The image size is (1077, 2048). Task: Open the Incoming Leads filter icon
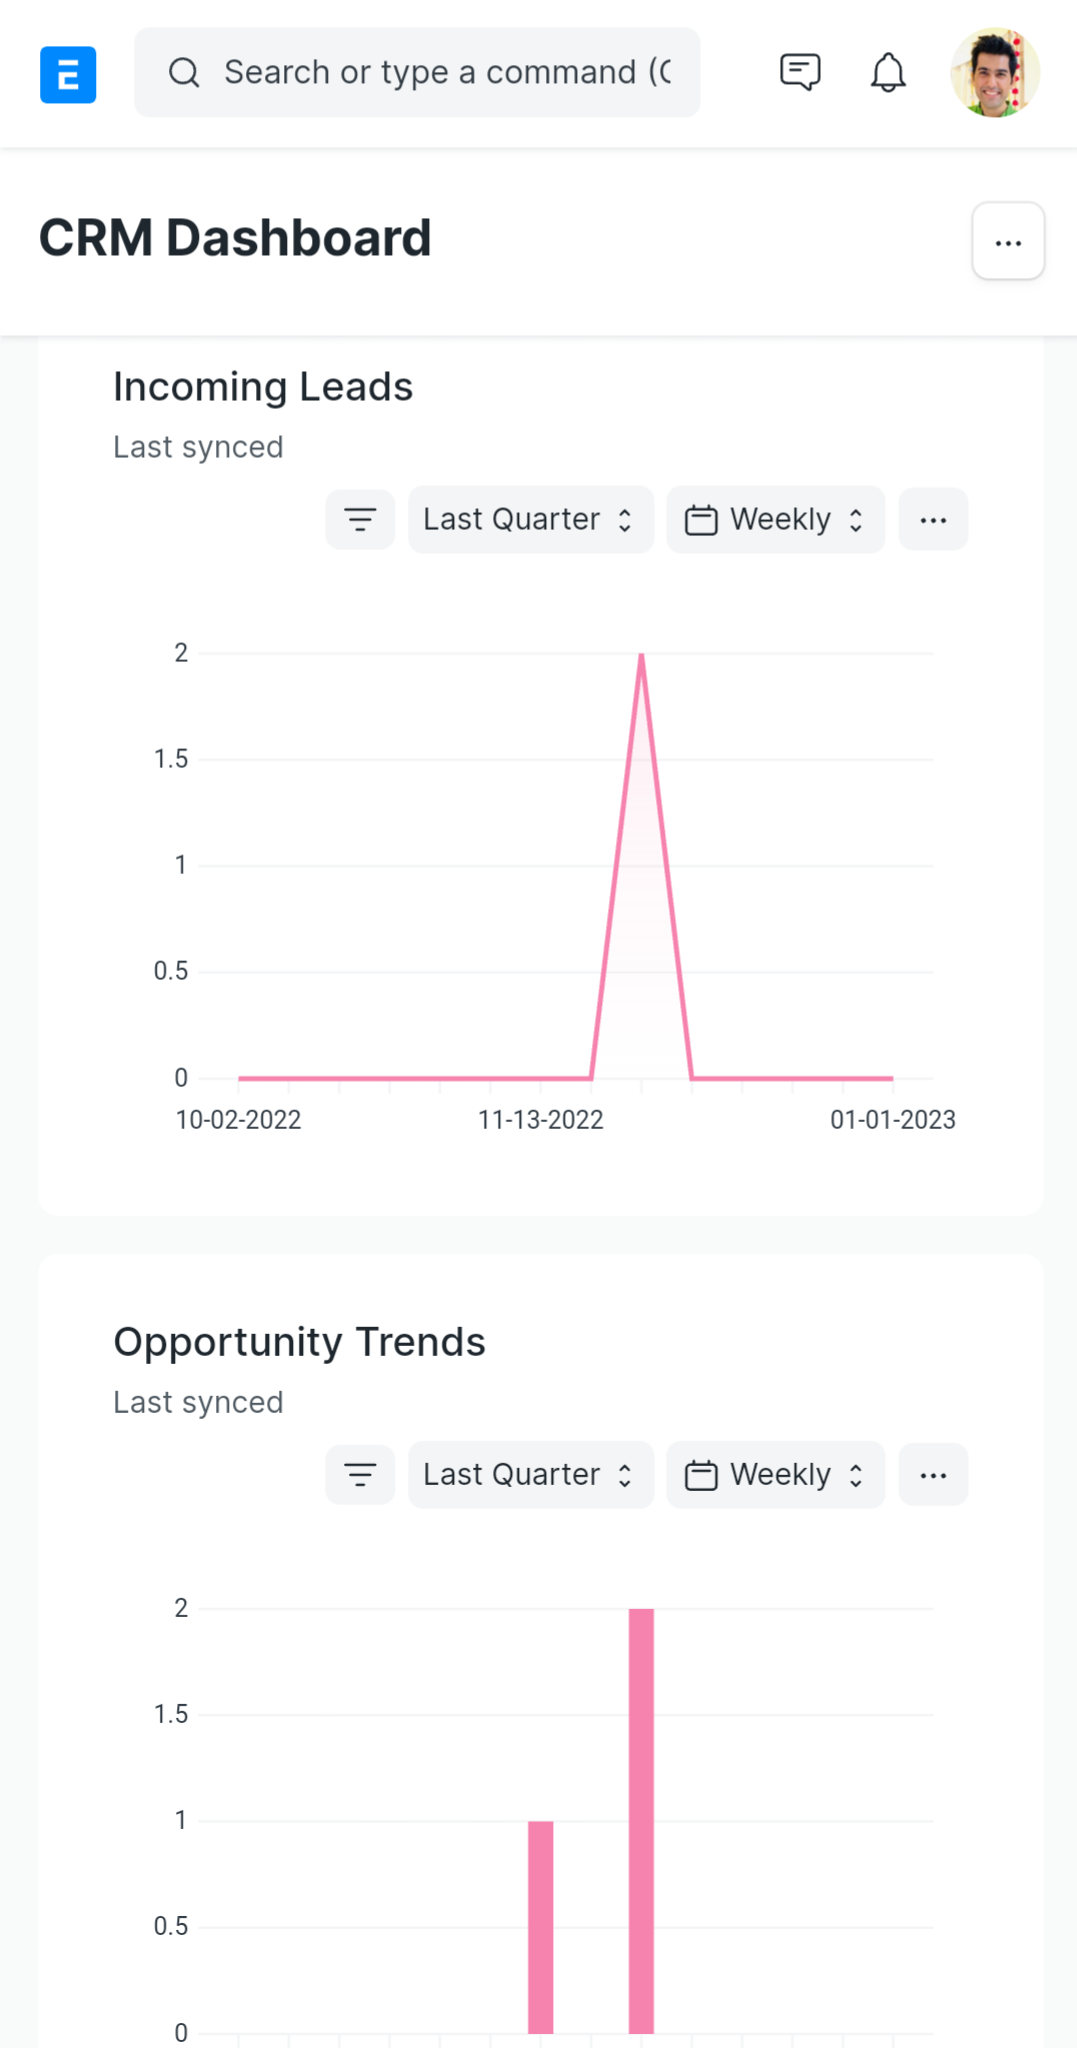(360, 519)
